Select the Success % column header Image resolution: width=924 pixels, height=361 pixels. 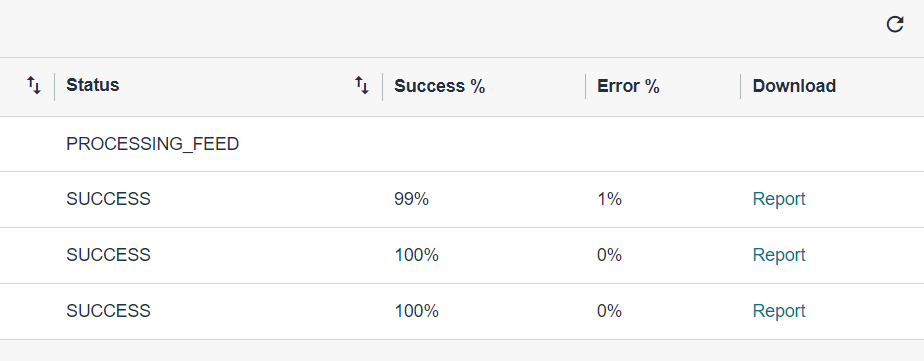click(440, 86)
